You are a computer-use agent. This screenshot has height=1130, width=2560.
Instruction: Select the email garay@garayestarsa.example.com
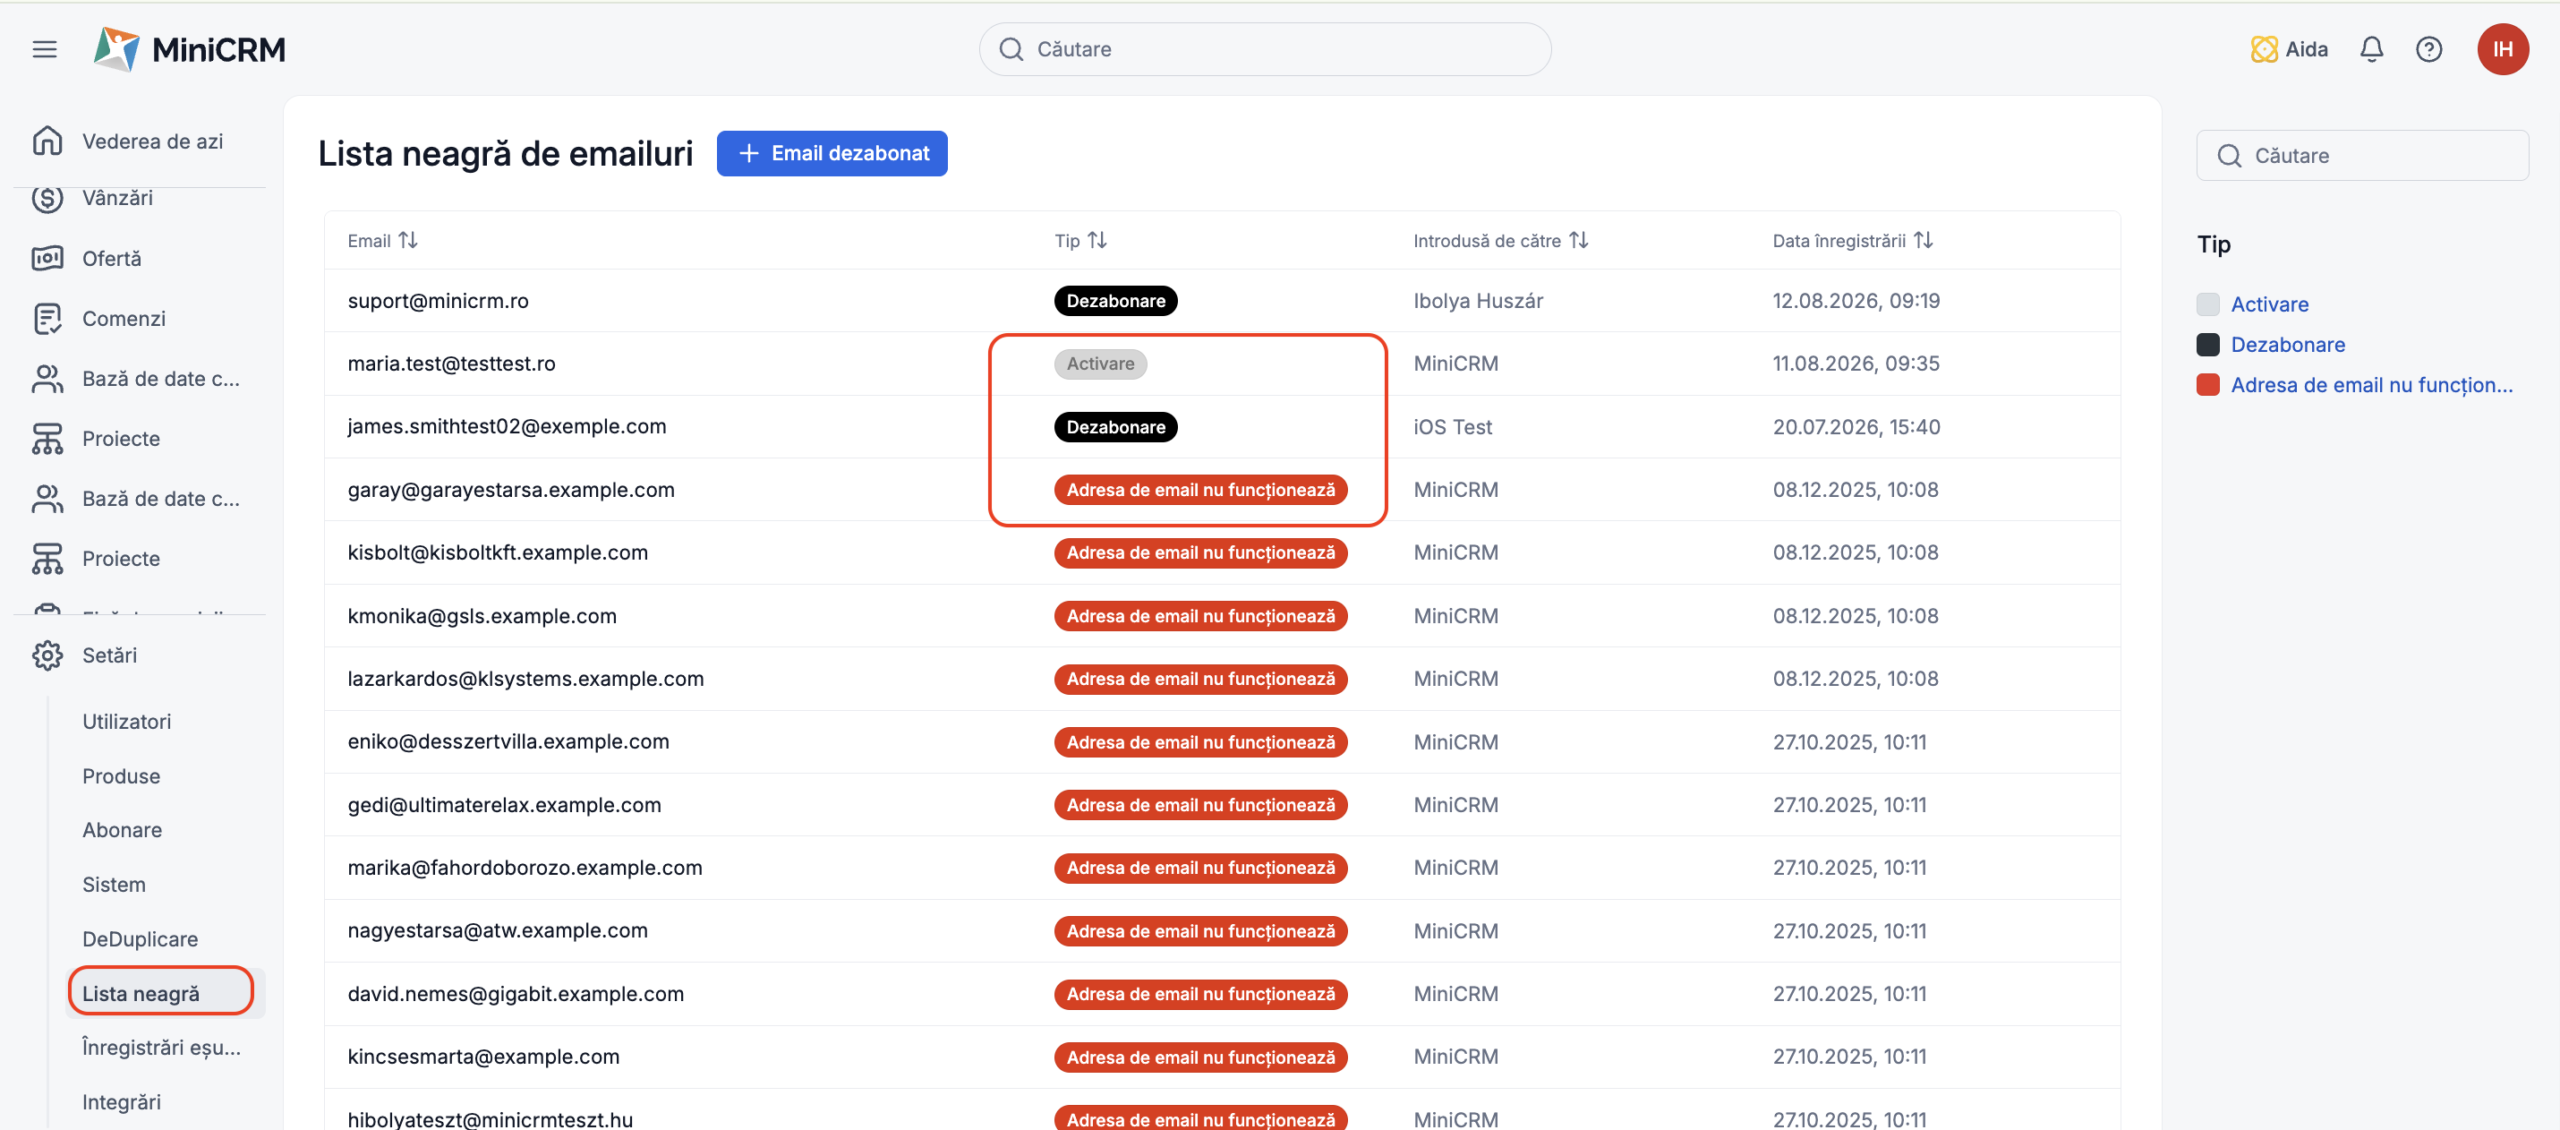coord(511,490)
